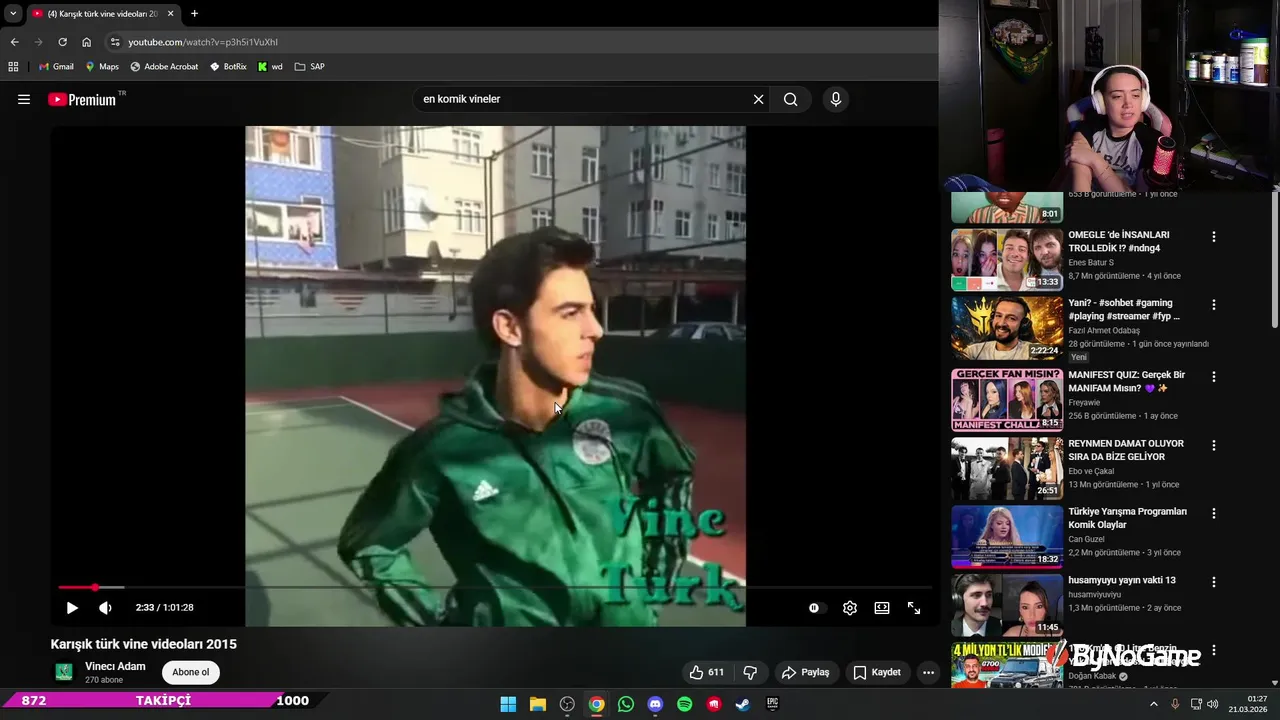This screenshot has height=720, width=1280.
Task: Open the Chrome apps grid shortcut
Action: click(x=13, y=67)
